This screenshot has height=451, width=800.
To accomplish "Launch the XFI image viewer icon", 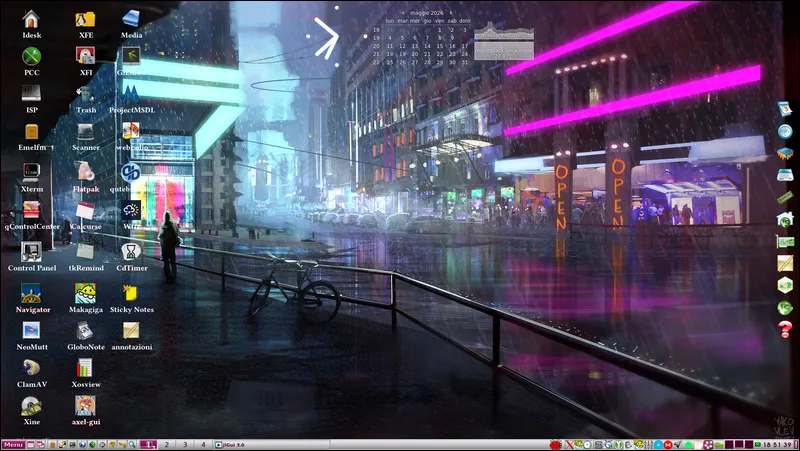I will 85,56.
